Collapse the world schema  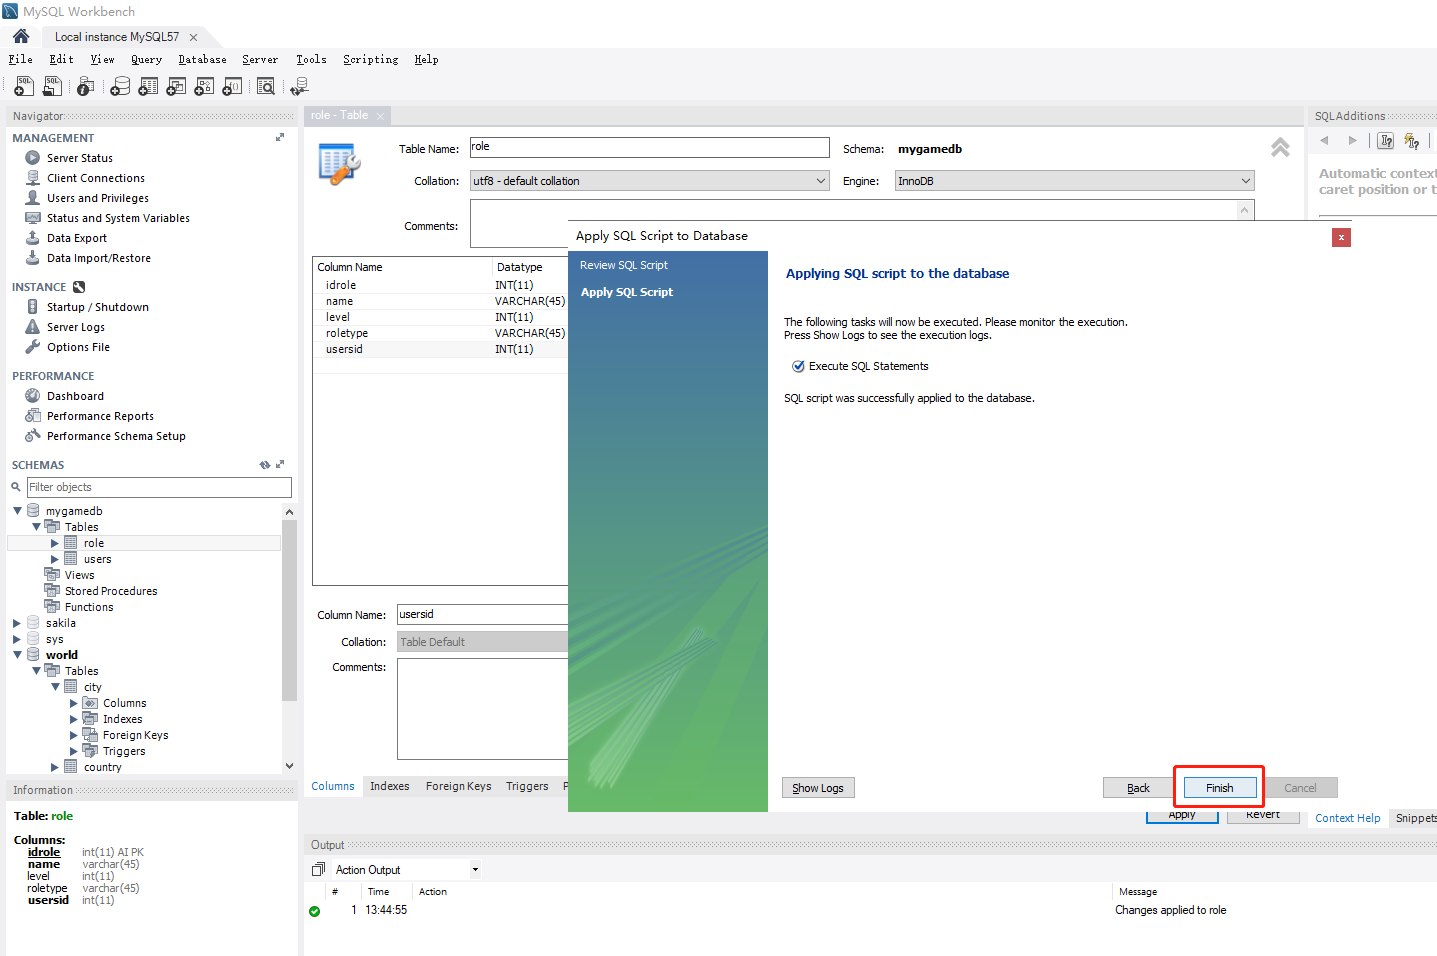[x=17, y=655]
